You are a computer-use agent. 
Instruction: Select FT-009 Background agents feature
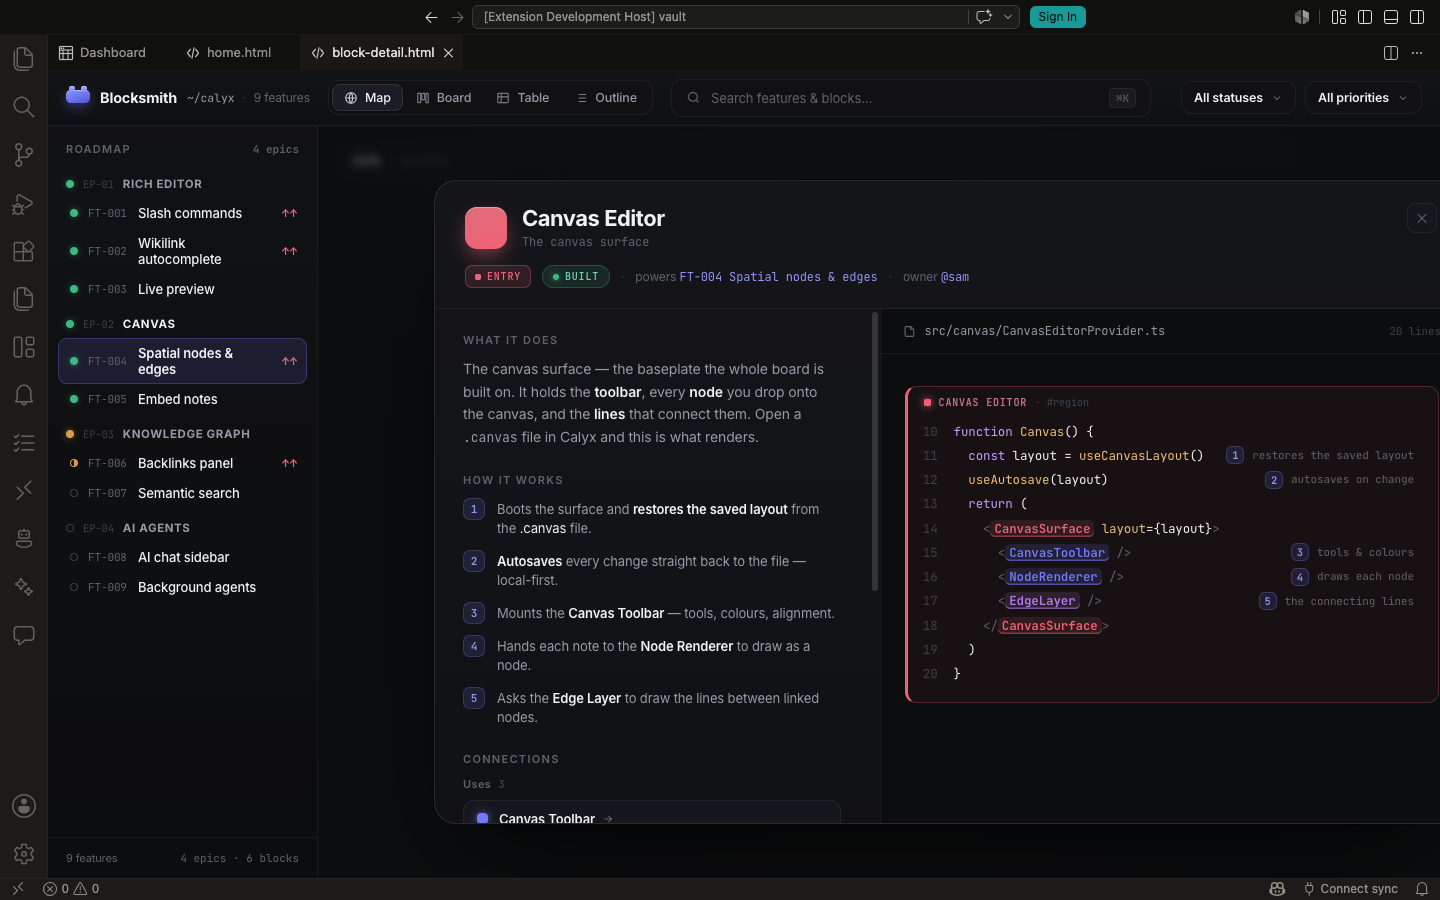tap(182, 587)
